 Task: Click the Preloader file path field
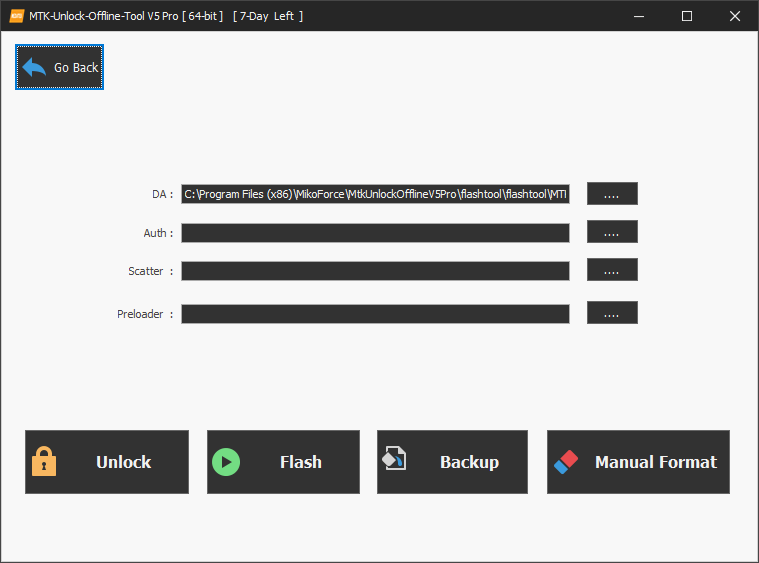tap(375, 314)
